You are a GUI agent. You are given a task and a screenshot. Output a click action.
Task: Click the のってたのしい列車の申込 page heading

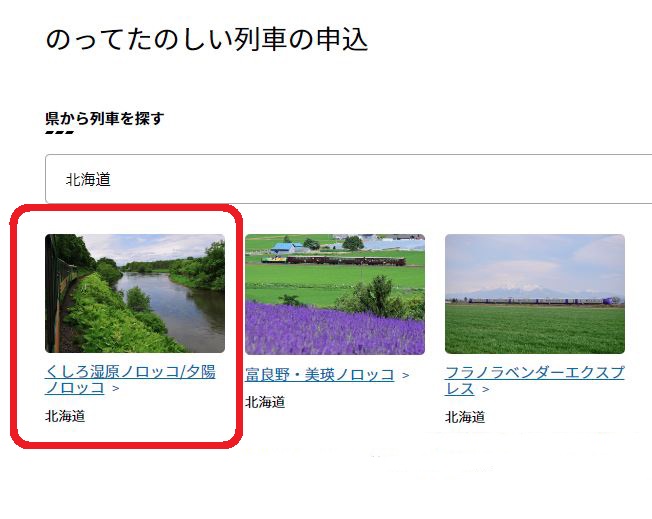pos(207,40)
